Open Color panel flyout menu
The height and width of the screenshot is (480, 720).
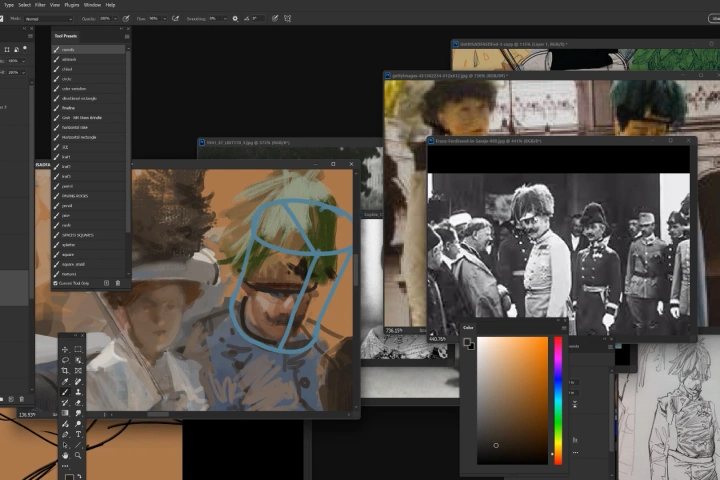click(564, 328)
